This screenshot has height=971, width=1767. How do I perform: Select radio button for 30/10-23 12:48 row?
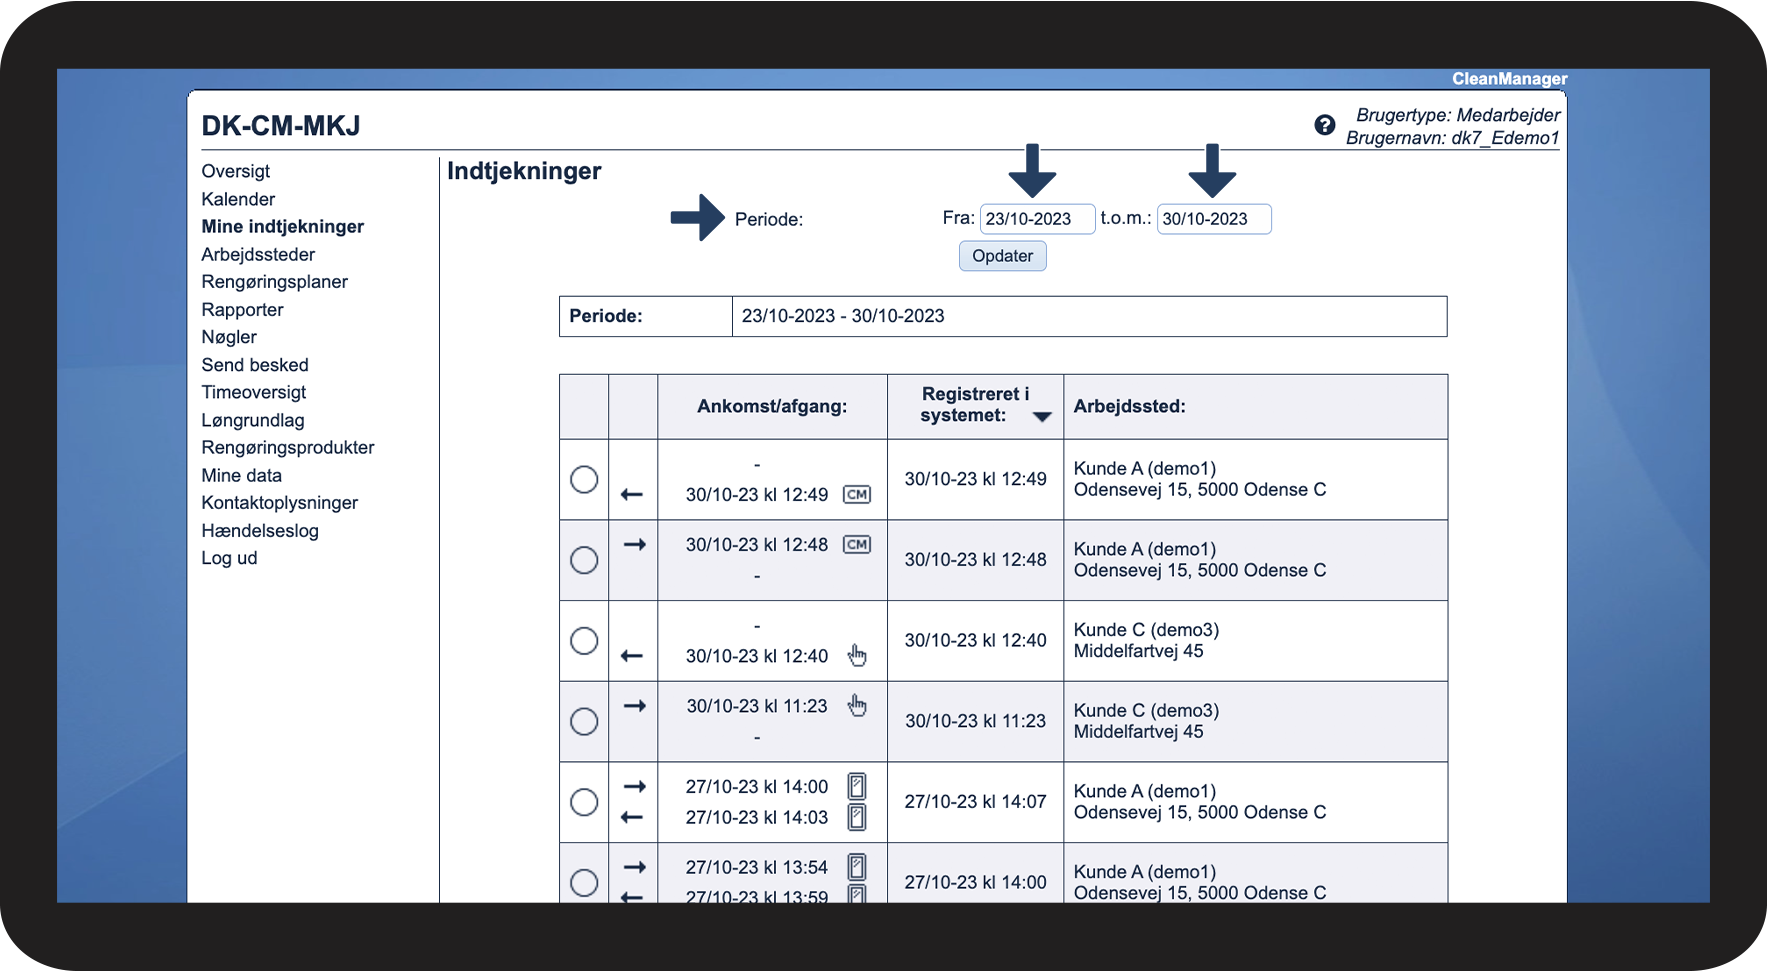pyautogui.click(x=584, y=560)
